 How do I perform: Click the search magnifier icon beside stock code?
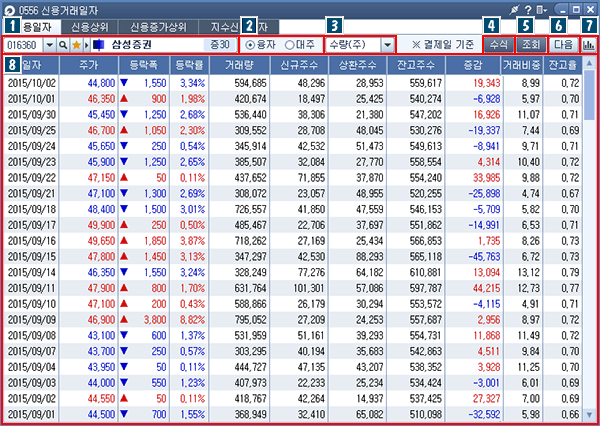(x=63, y=45)
